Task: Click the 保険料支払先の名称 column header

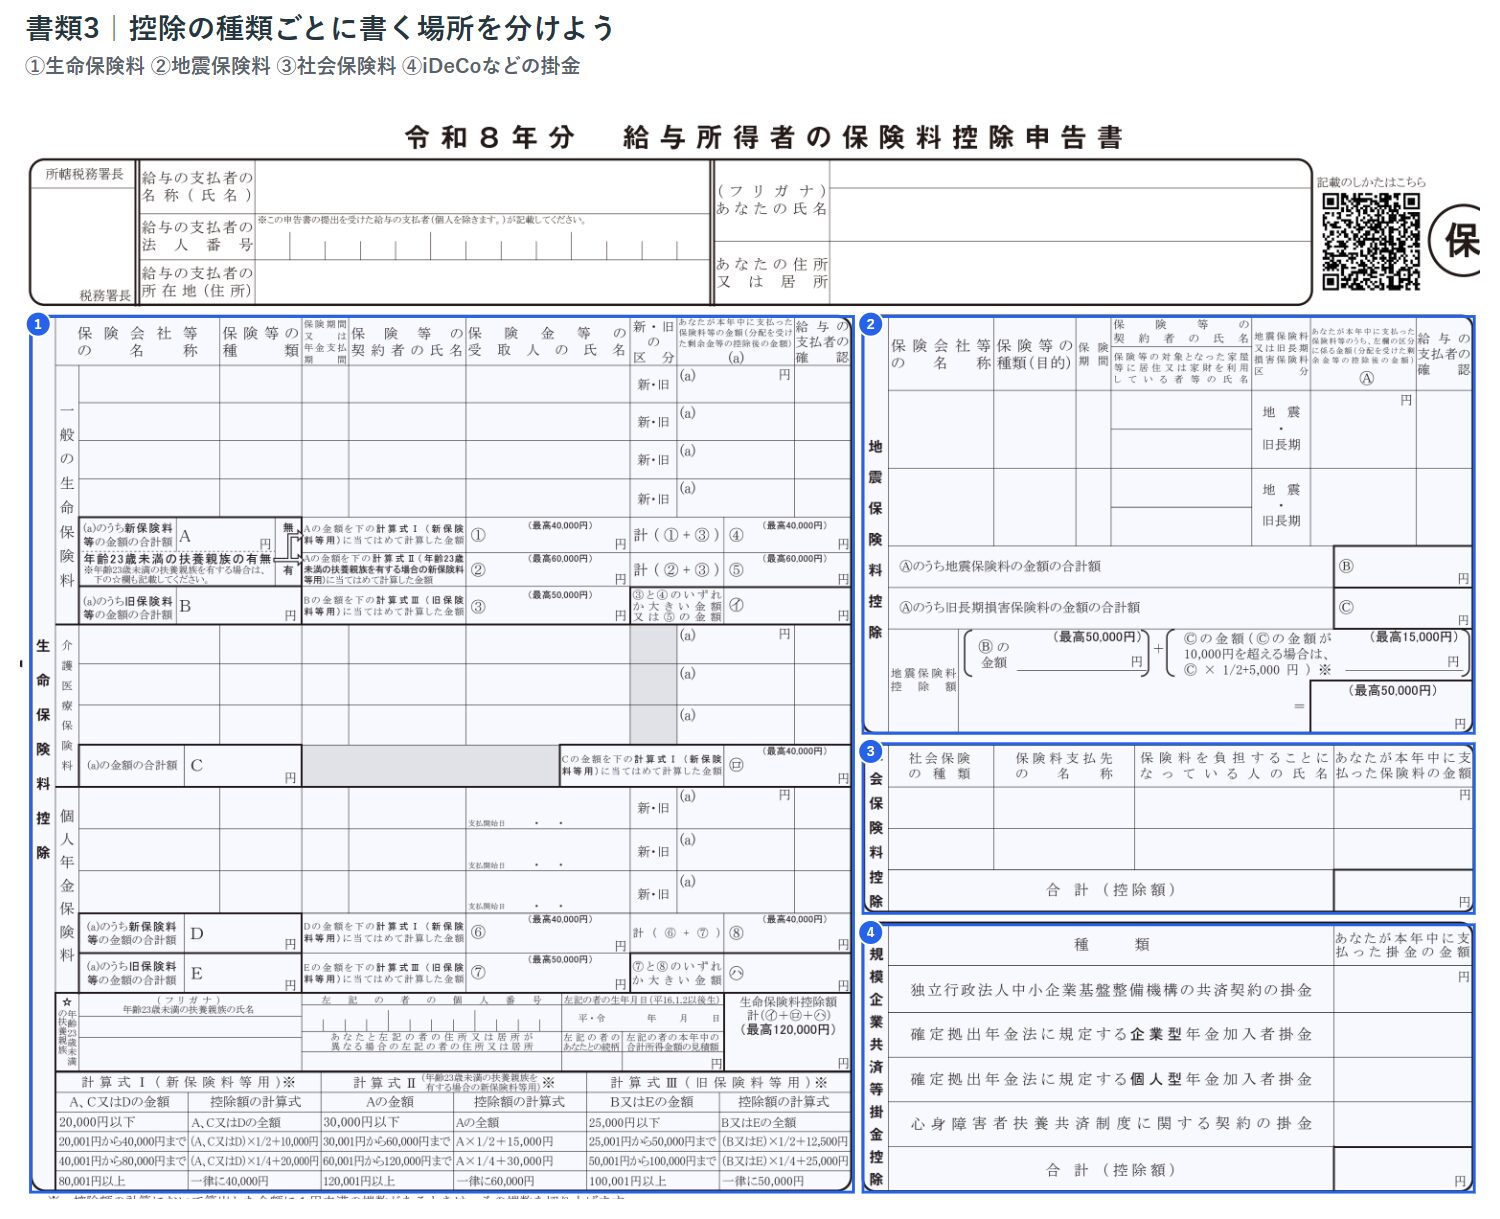Action: (x=1064, y=766)
